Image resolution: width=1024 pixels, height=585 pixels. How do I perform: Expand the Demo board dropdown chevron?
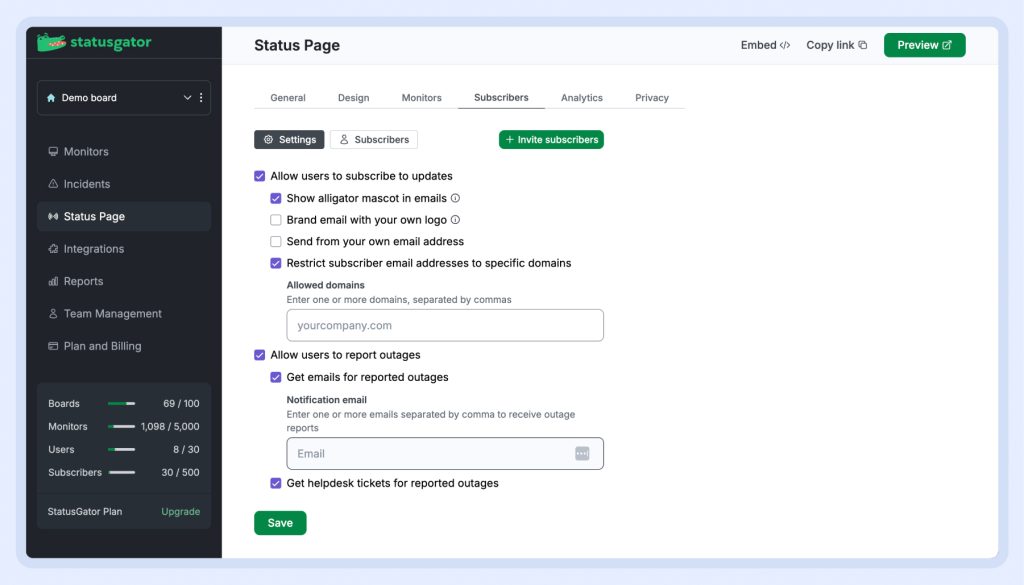click(x=187, y=98)
